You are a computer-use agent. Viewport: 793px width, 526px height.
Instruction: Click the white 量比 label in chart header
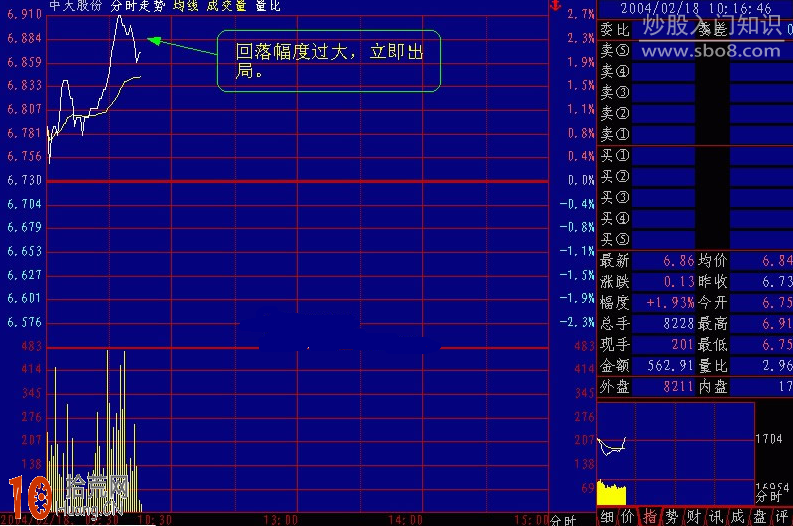pos(268,6)
